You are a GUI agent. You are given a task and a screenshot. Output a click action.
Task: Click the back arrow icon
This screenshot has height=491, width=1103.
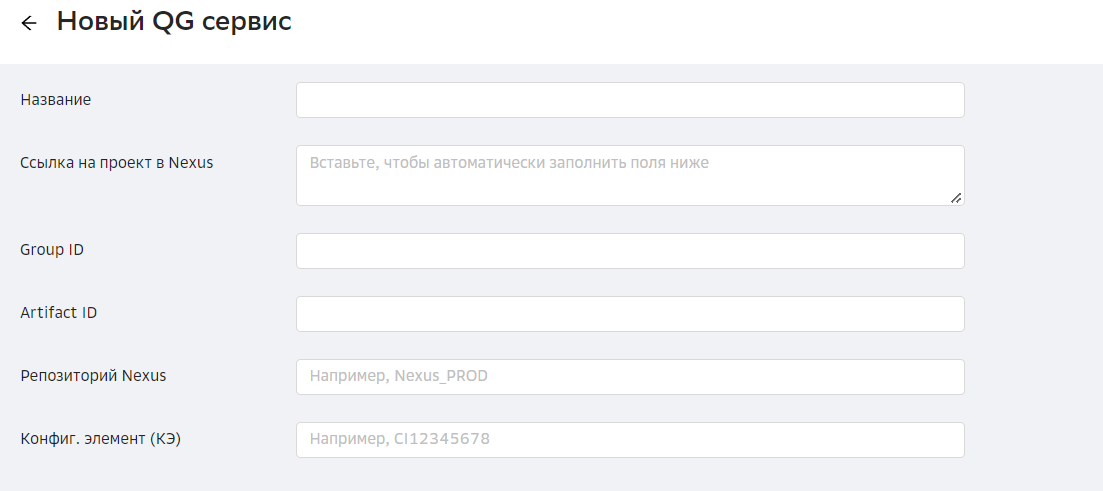coord(28,23)
